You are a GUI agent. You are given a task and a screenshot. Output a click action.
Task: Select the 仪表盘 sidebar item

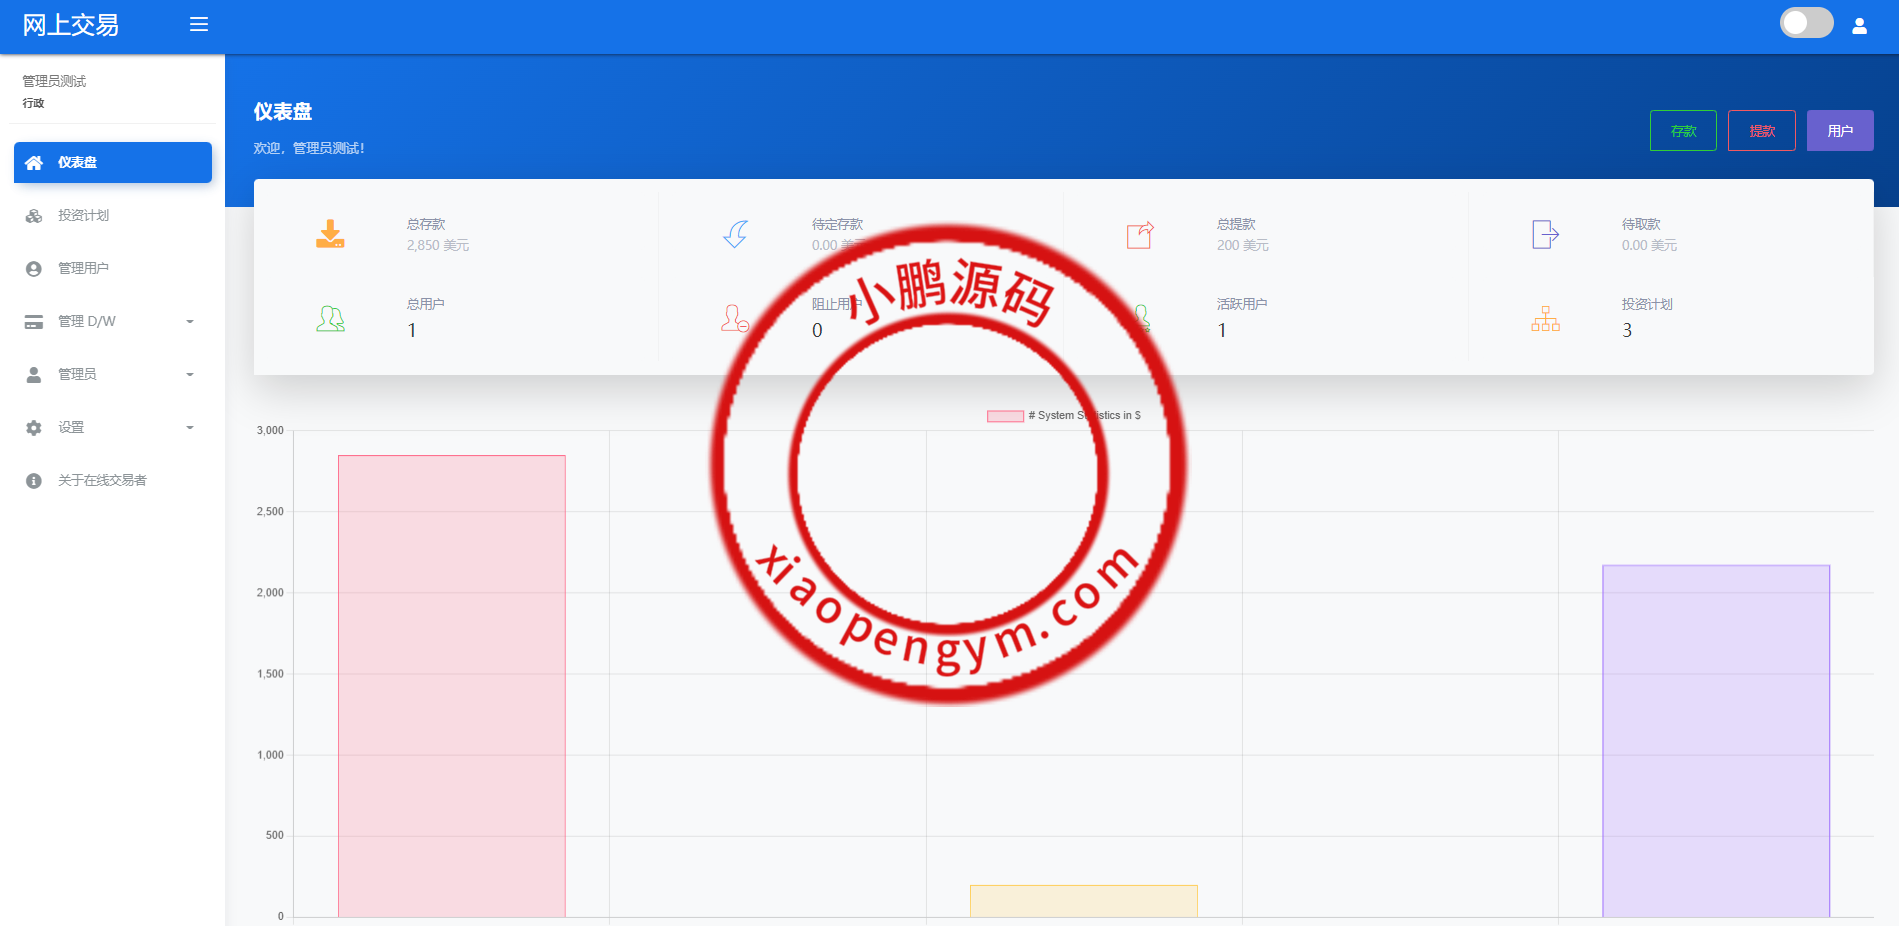coord(112,163)
